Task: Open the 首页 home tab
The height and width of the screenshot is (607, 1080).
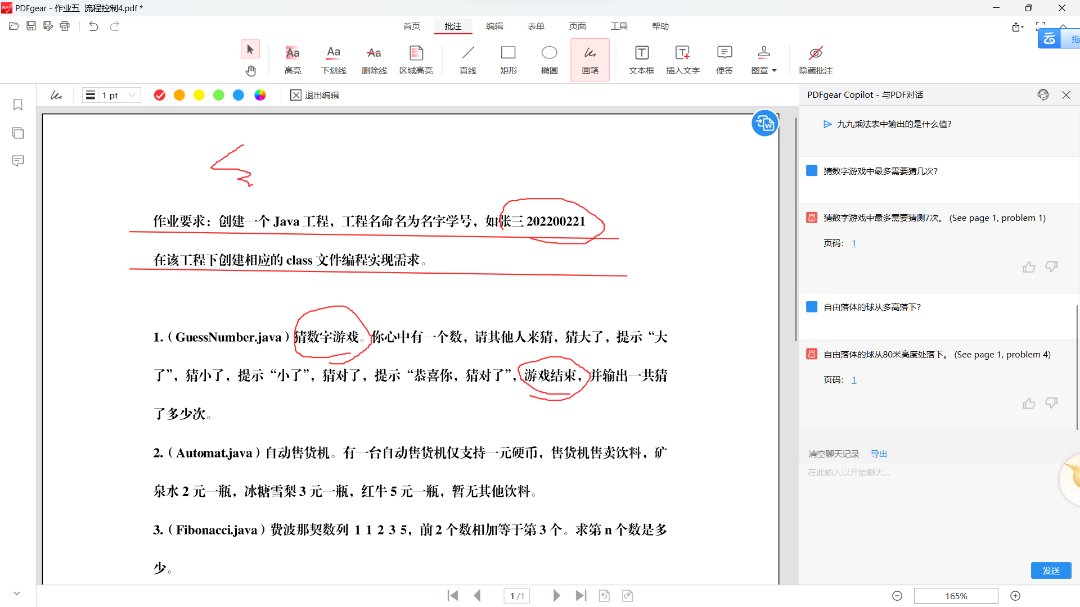Action: click(412, 26)
